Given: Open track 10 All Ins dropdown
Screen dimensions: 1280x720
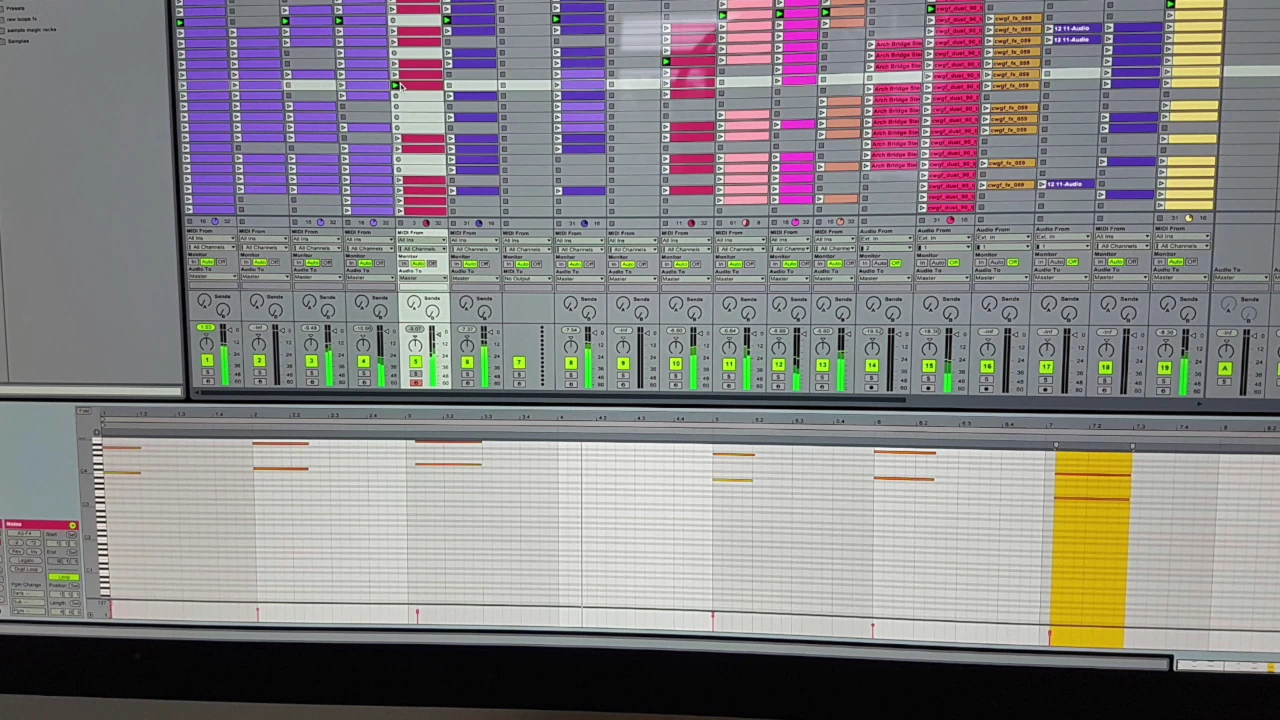Looking at the screenshot, I should pyautogui.click(x=686, y=240).
